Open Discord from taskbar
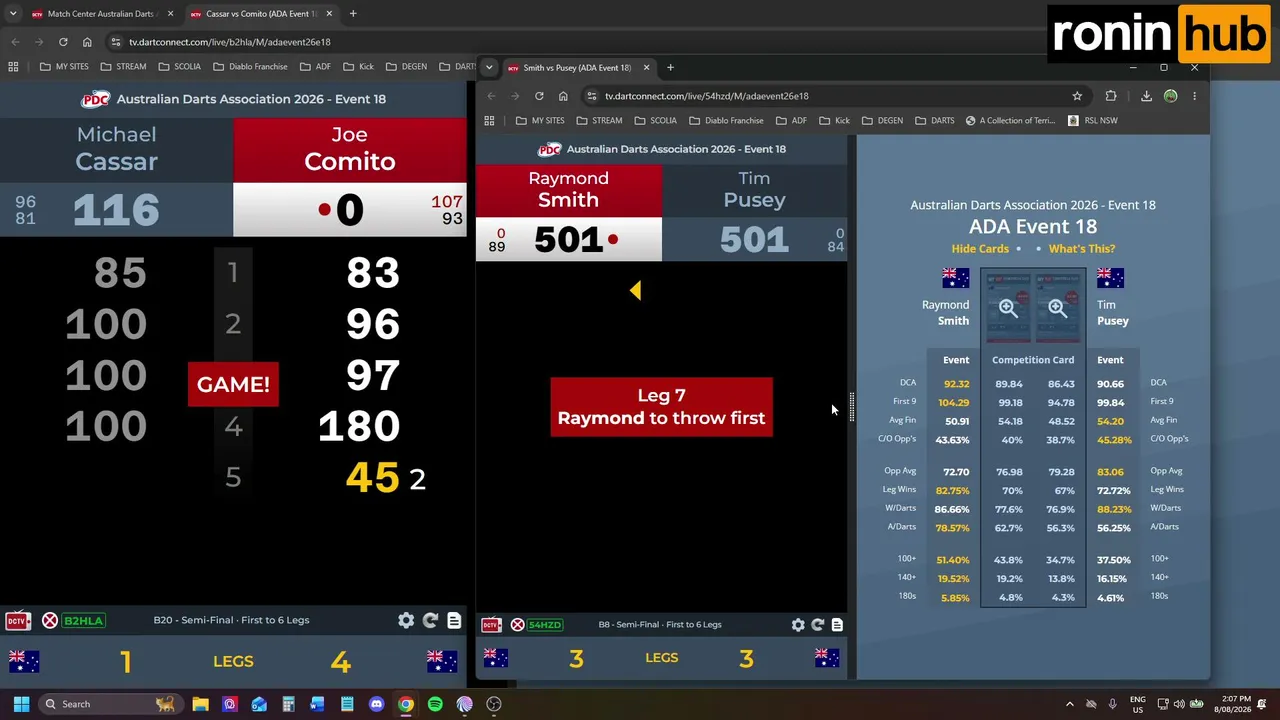 coord(376,704)
